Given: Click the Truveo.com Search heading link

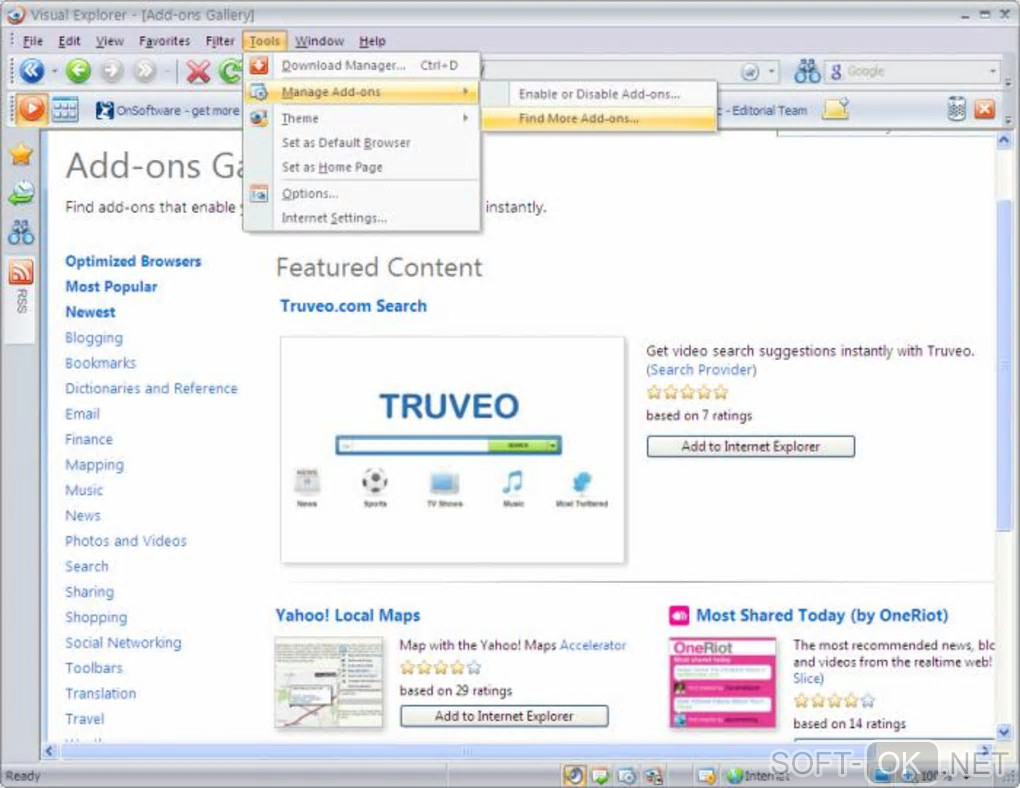Looking at the screenshot, I should tap(353, 306).
